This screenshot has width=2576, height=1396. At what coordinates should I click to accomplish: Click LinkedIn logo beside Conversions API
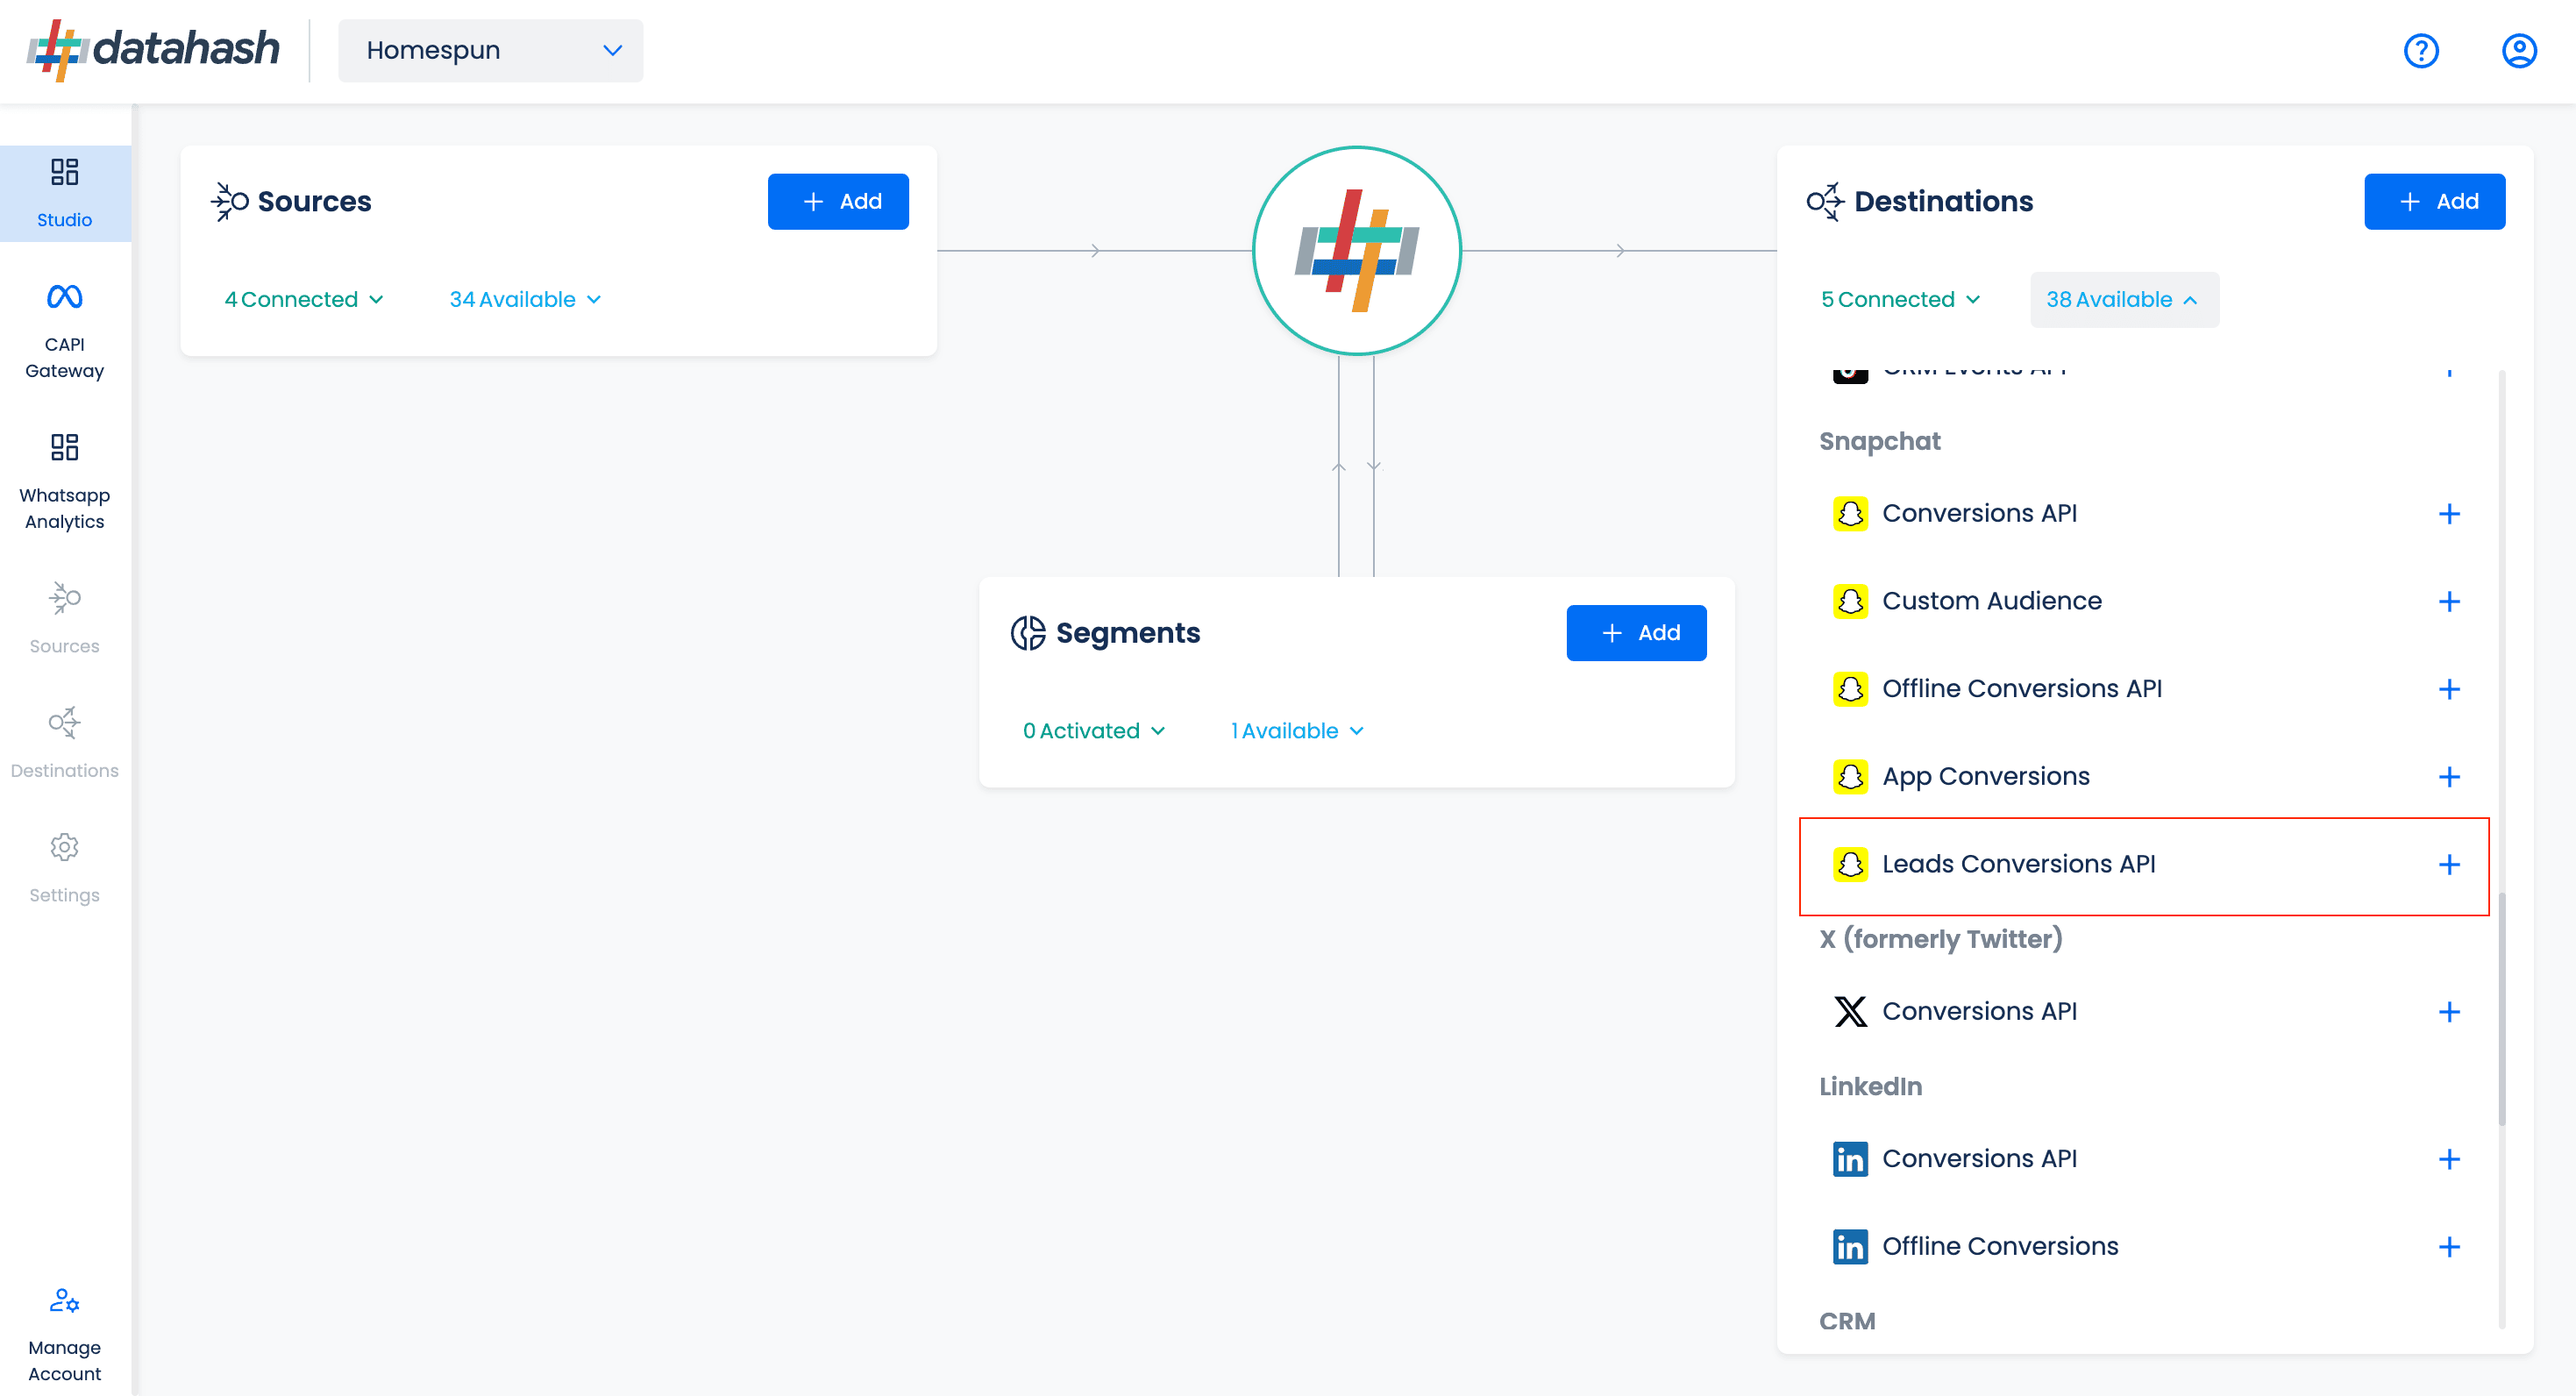pos(1850,1158)
